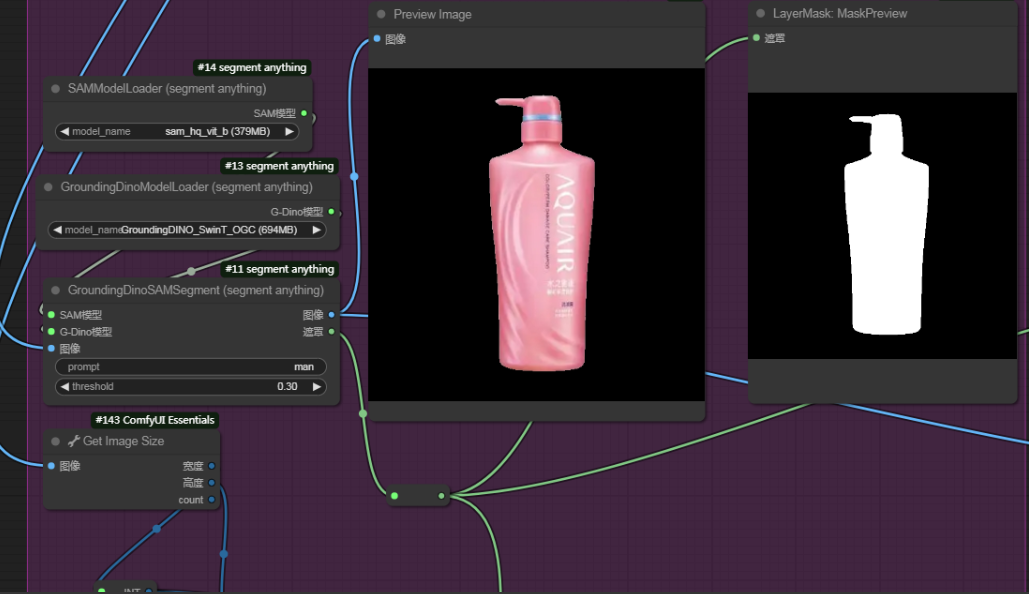1029x594 pixels.
Task: Select the Get Image Size node title
Action: pos(123,441)
